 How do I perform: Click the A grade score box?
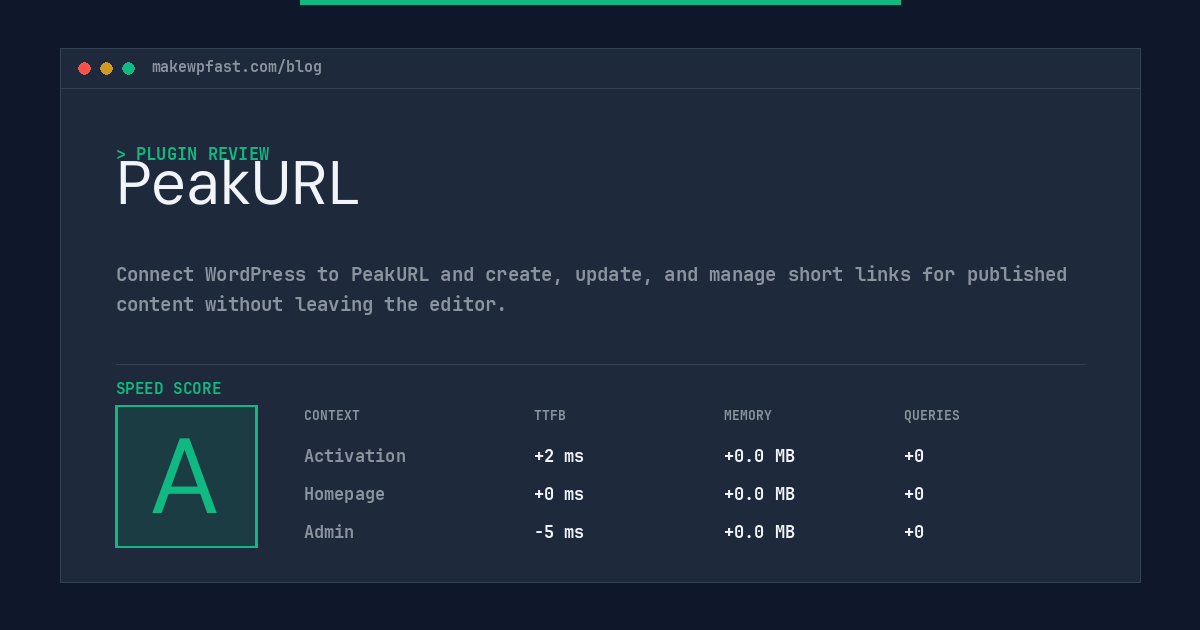pos(186,476)
